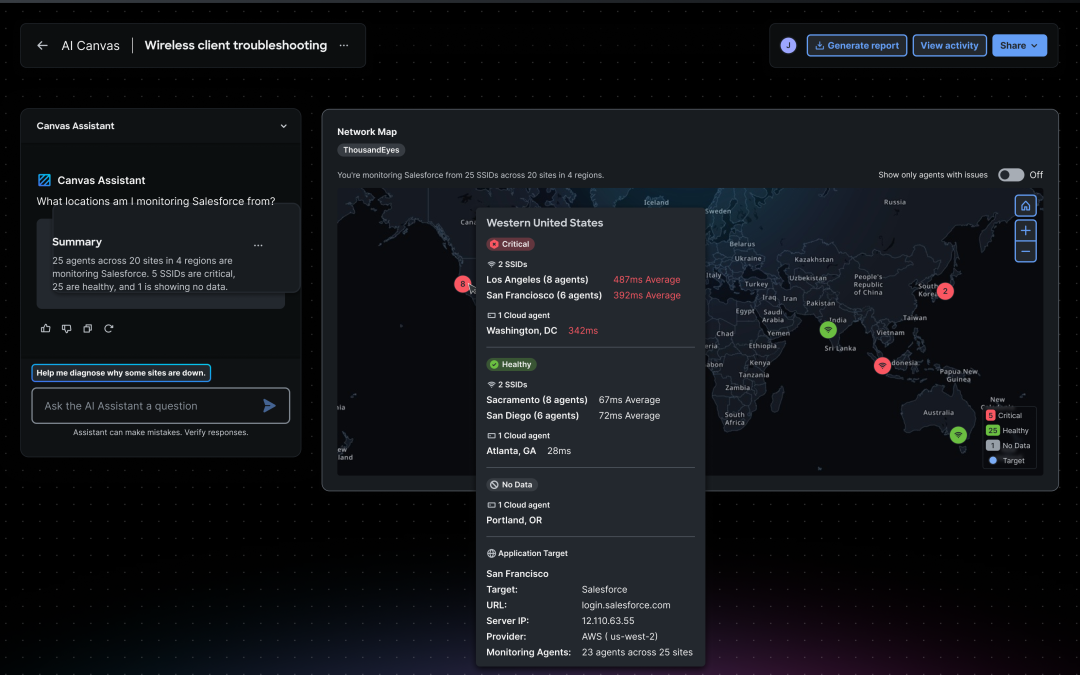Copy the Canvas Assistant summary text
This screenshot has width=1080, height=675.
[87, 328]
